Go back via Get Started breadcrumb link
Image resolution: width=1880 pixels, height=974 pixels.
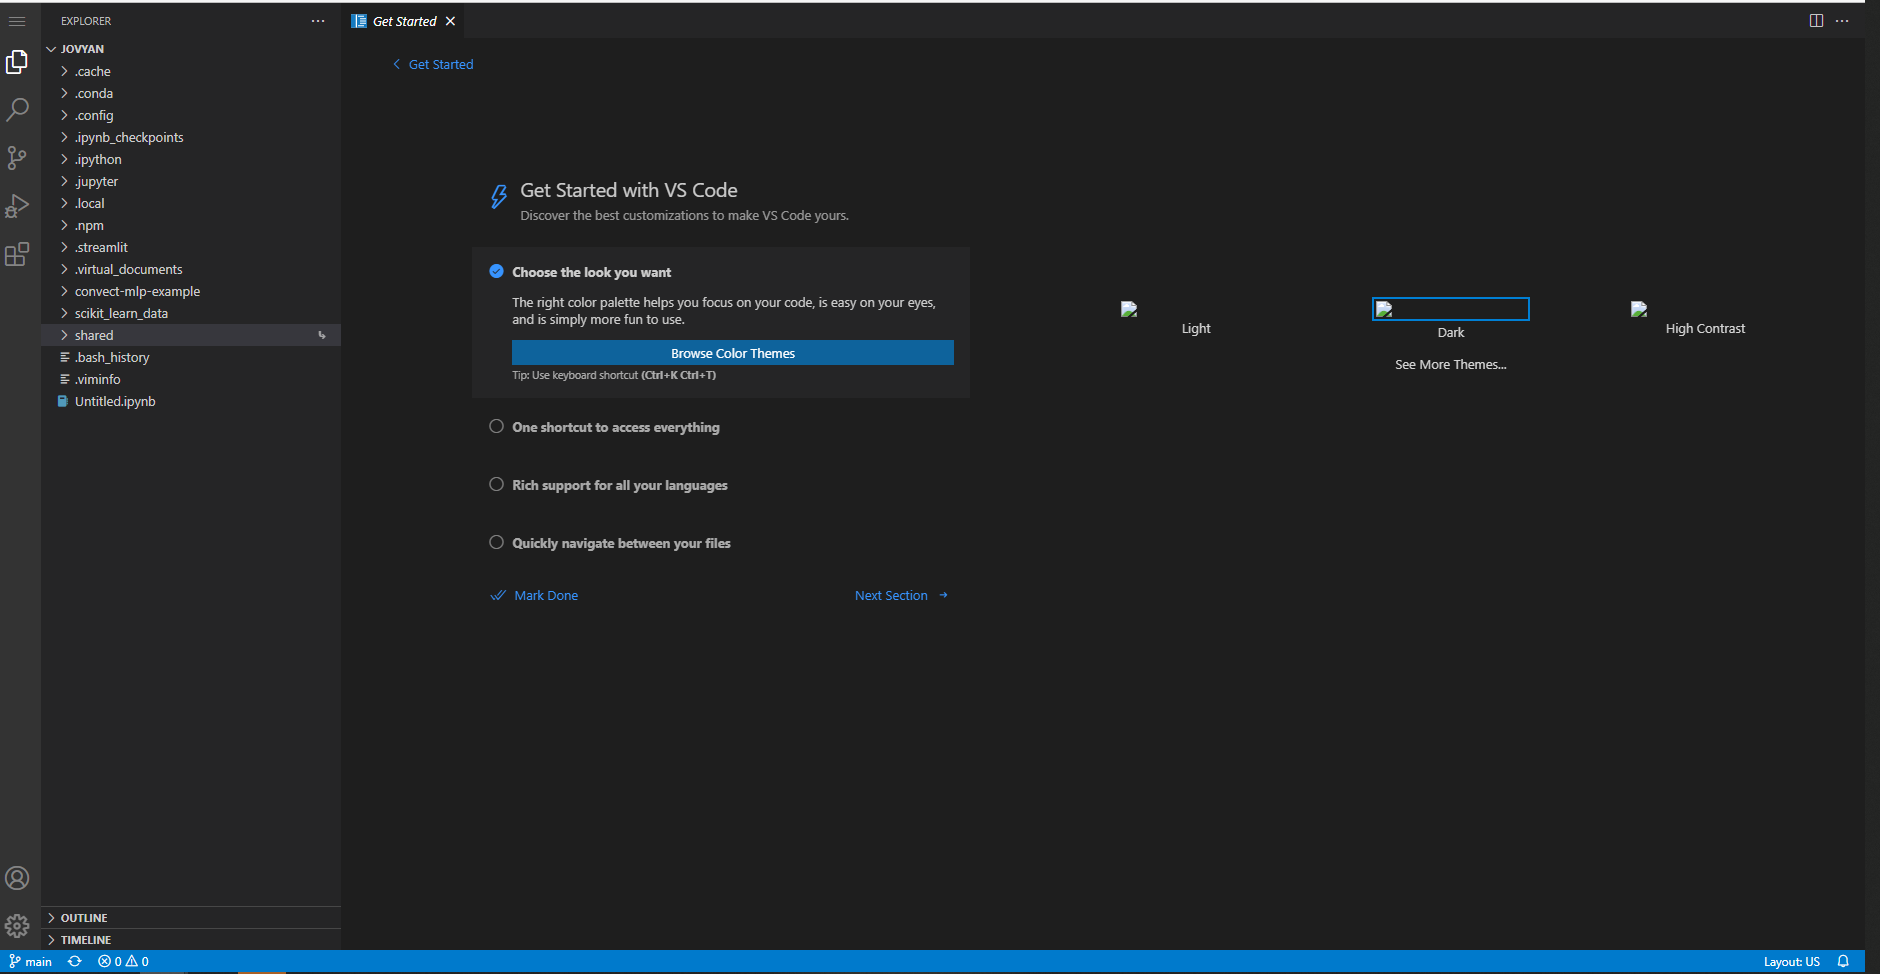click(x=433, y=64)
